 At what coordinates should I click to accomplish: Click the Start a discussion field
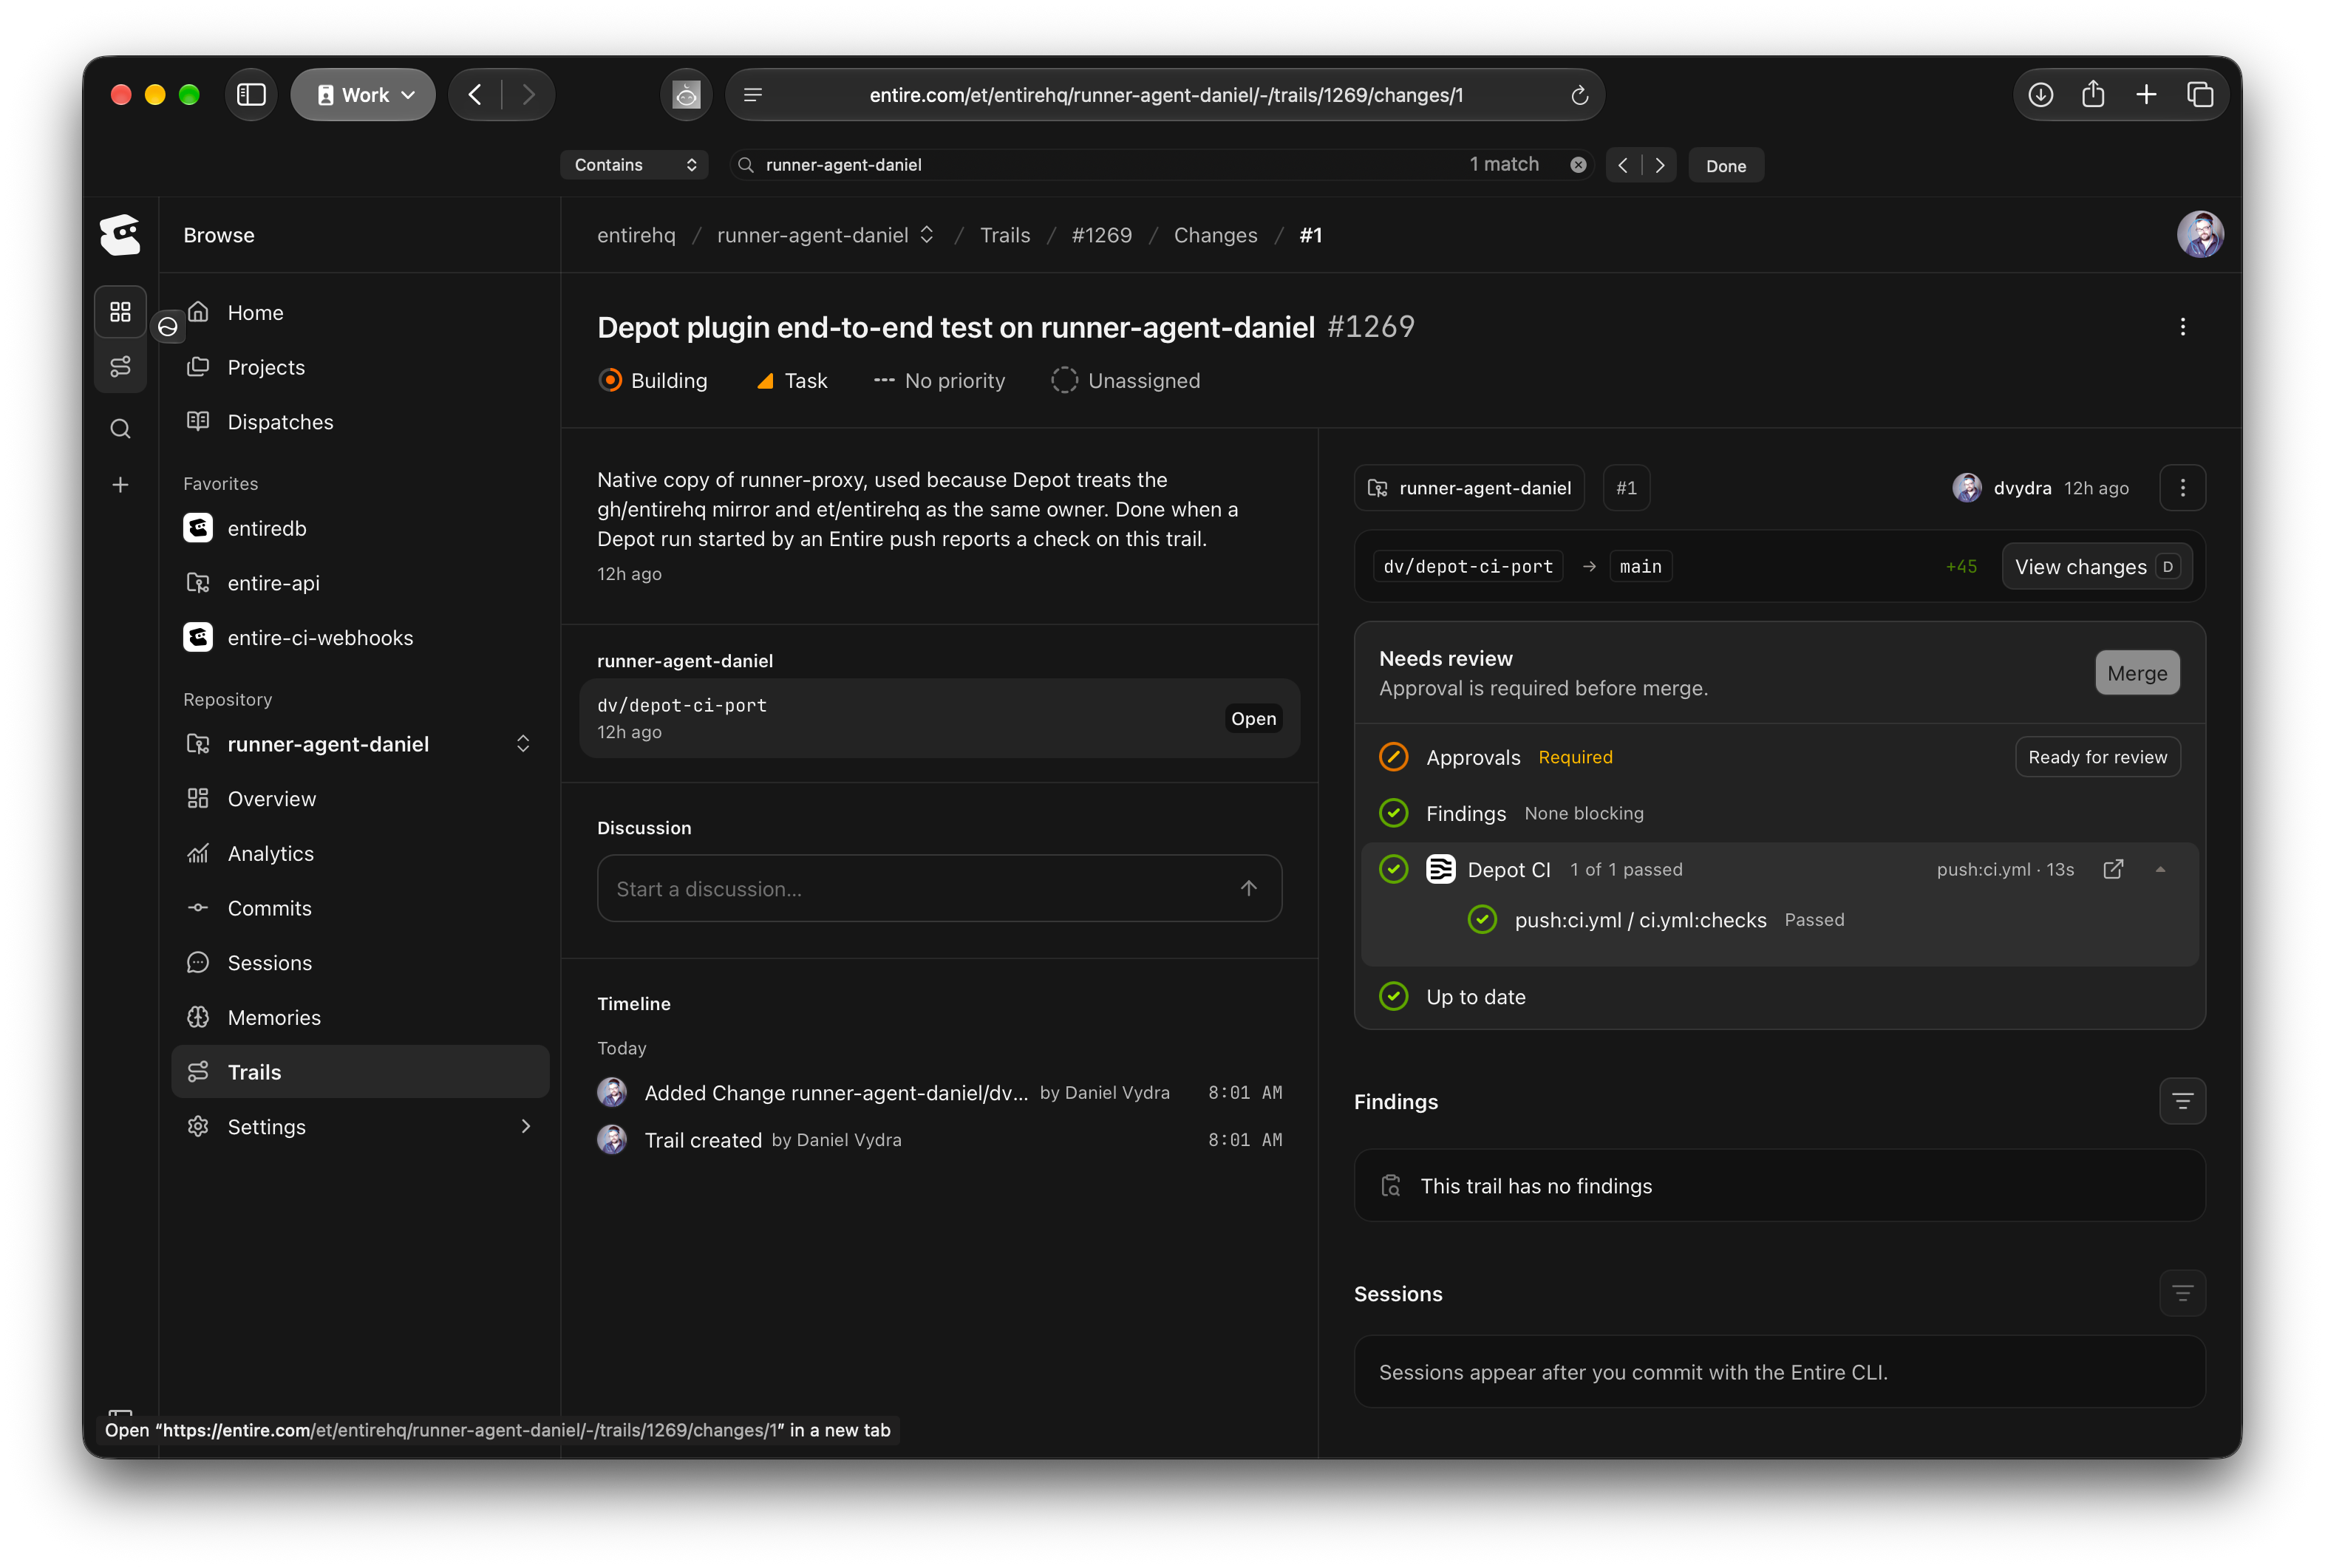pyautogui.click(x=939, y=888)
